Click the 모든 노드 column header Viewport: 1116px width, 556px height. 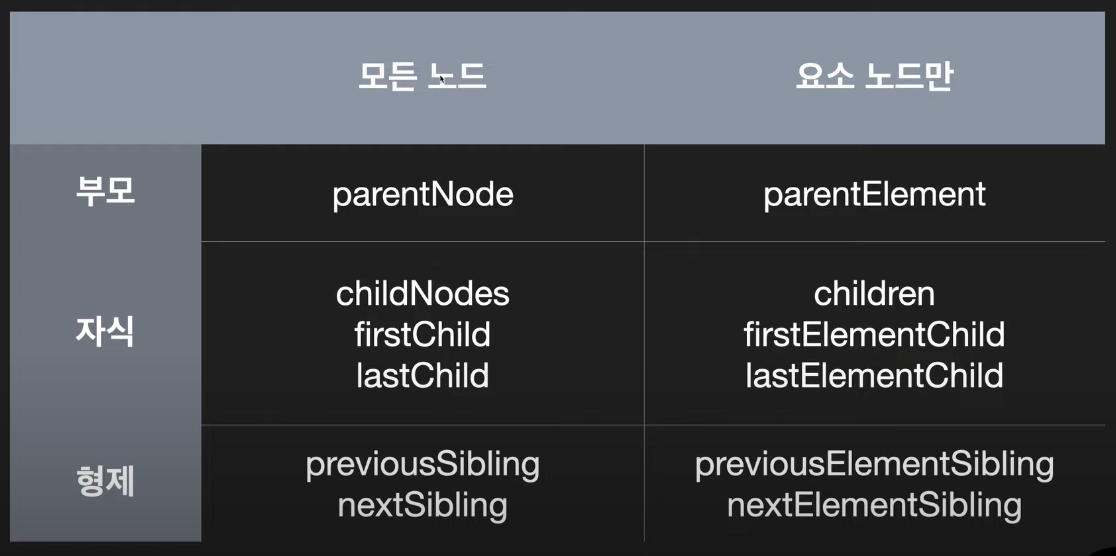422,77
